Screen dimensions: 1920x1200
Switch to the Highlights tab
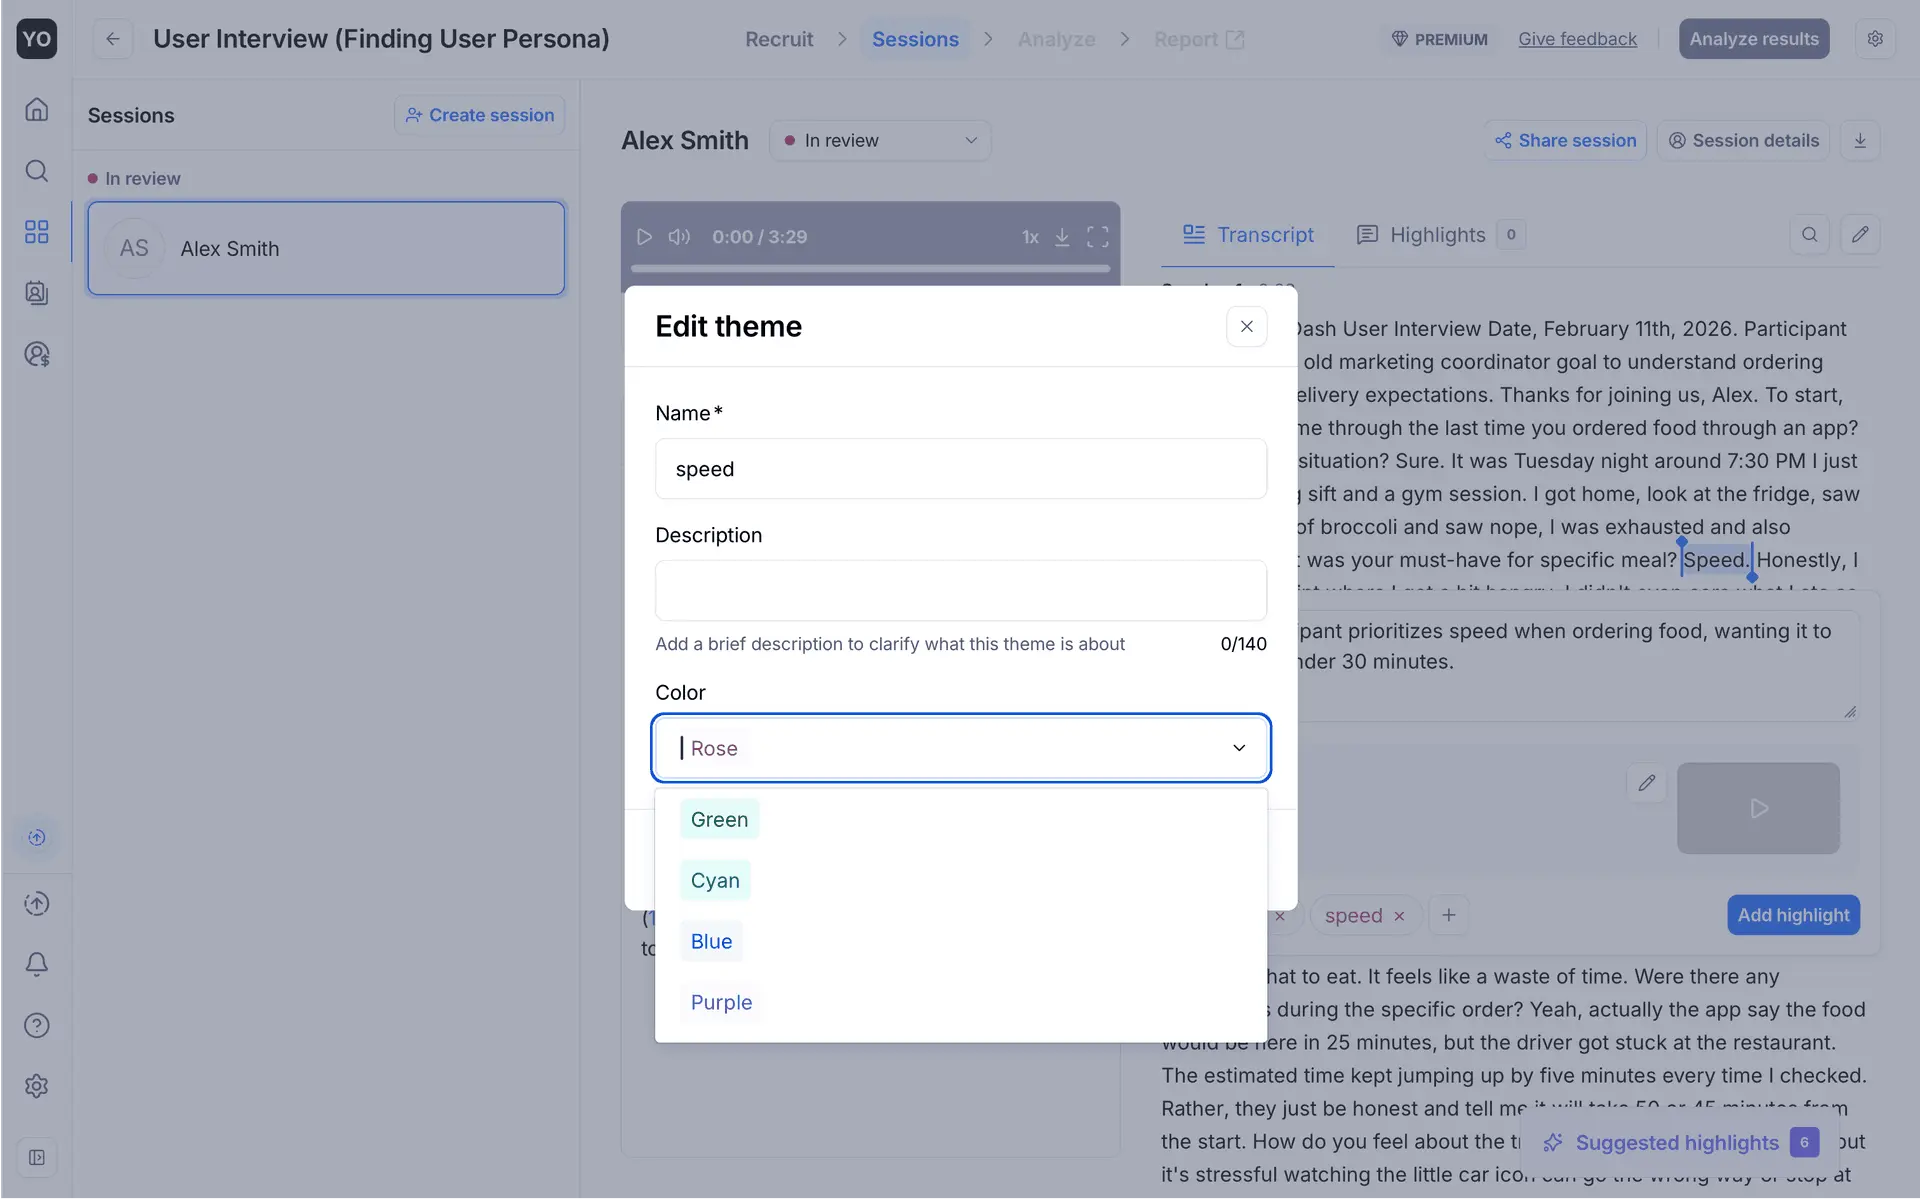[1436, 235]
